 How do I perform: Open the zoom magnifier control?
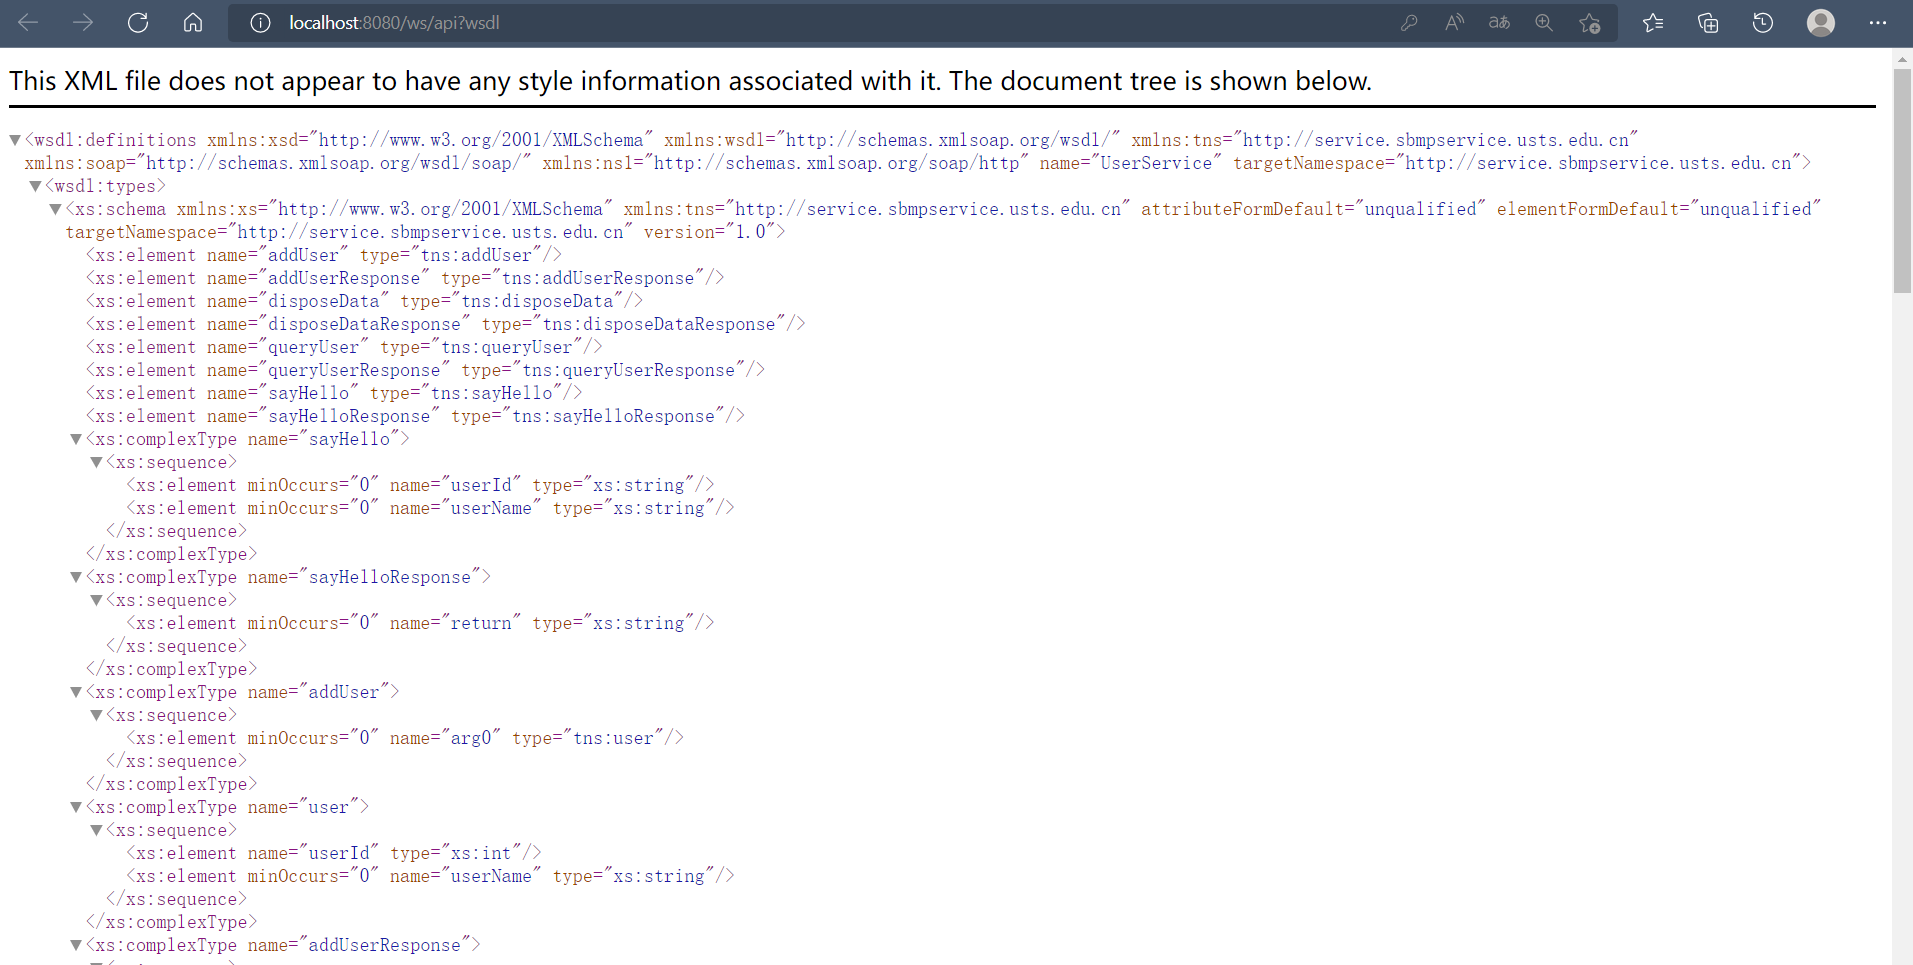tap(1544, 22)
